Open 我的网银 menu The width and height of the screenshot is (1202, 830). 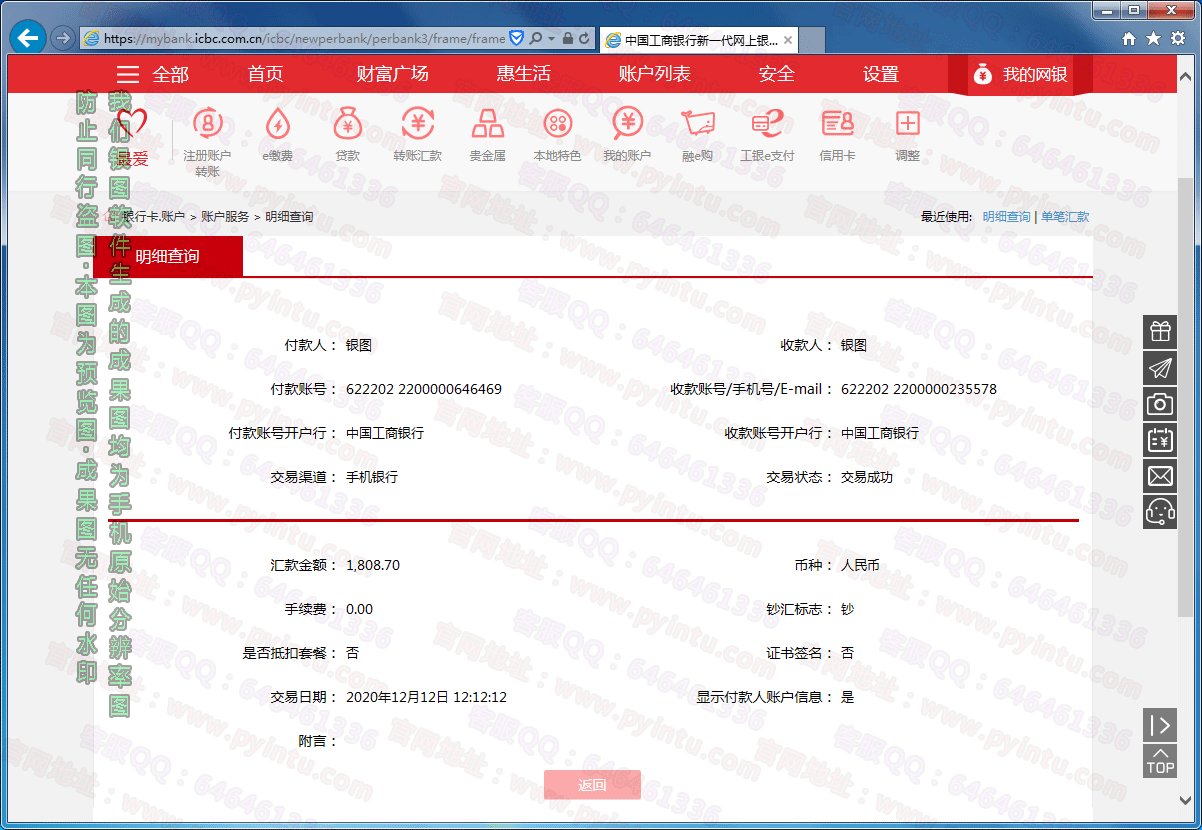click(1020, 75)
